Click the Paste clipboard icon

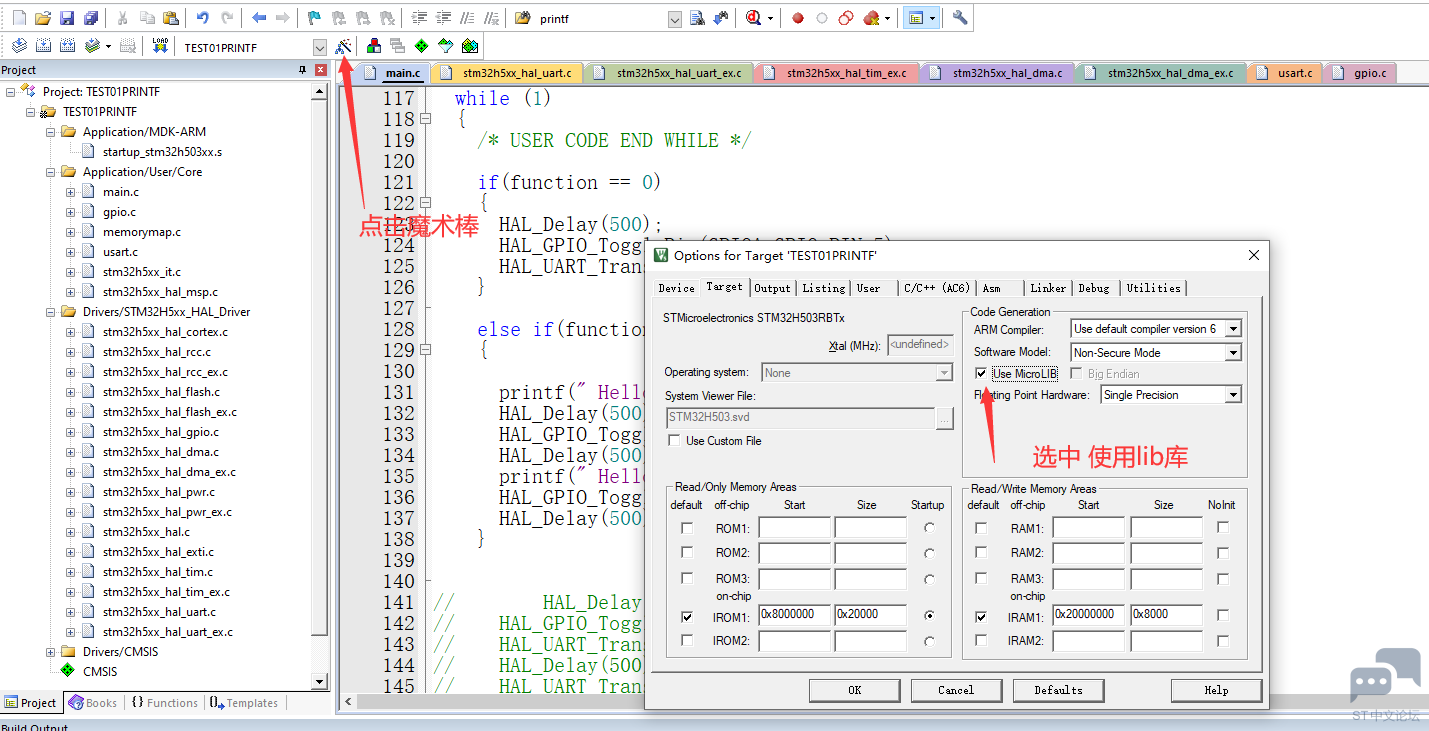[170, 18]
